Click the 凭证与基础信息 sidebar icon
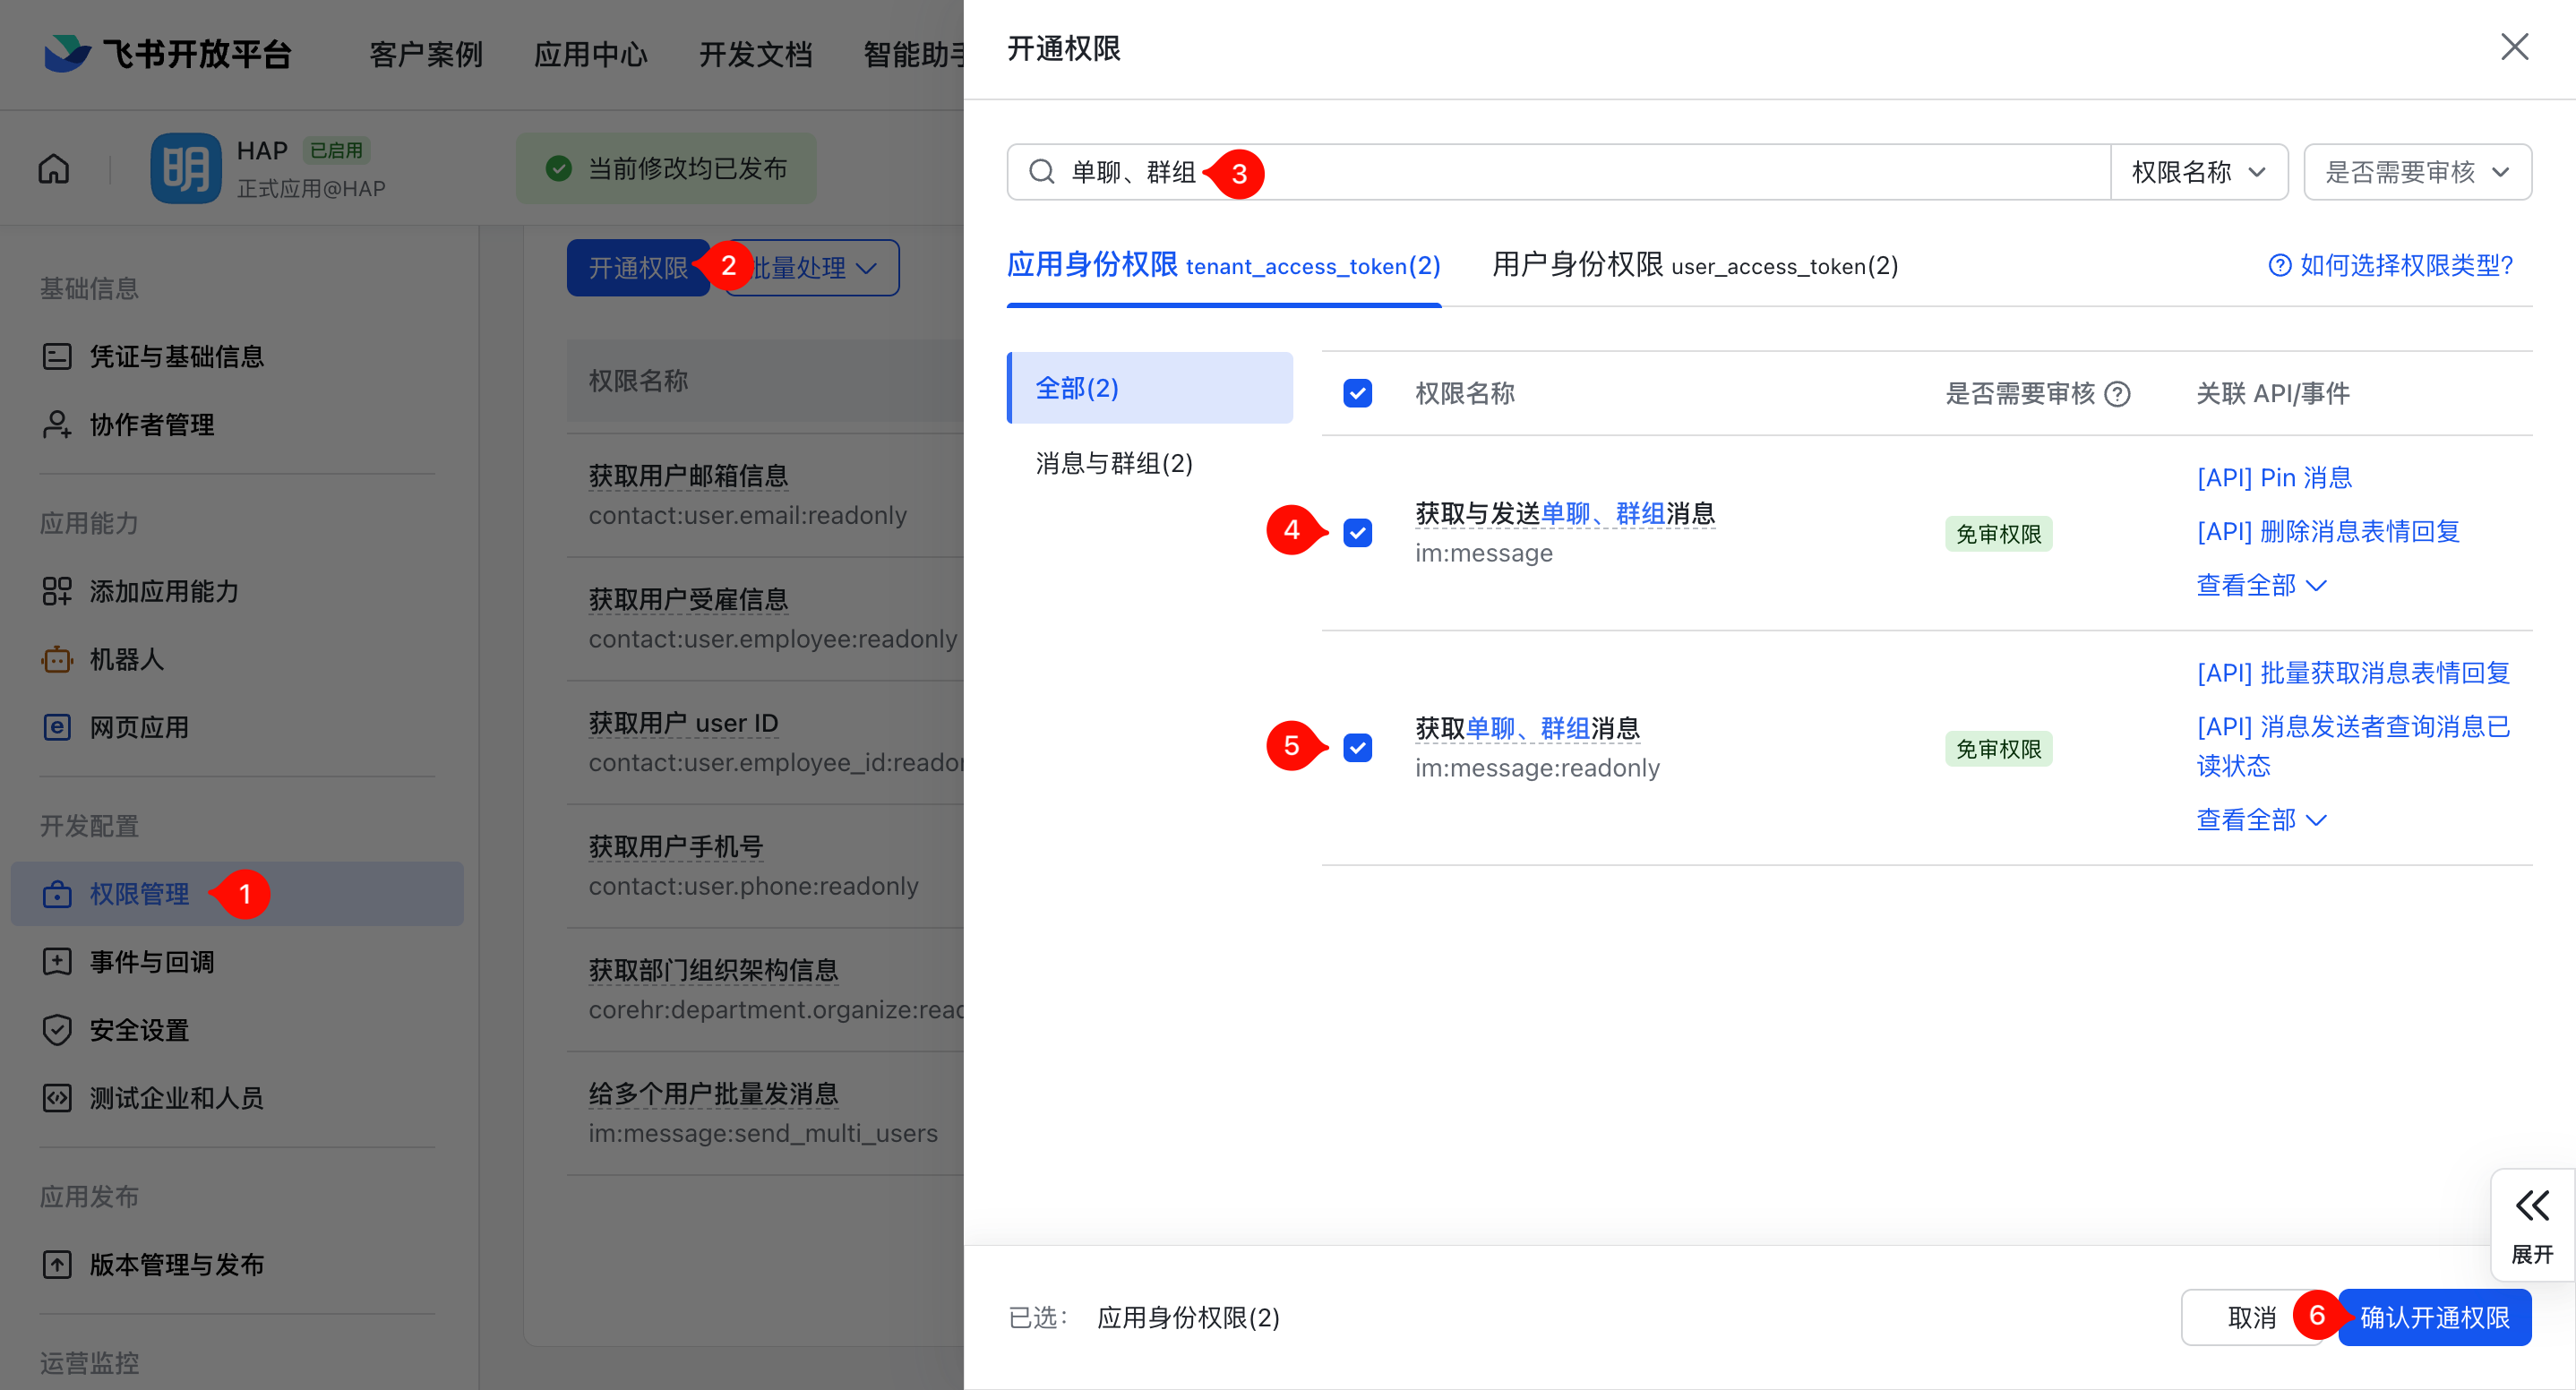This screenshot has height=1390, width=2576. point(57,357)
